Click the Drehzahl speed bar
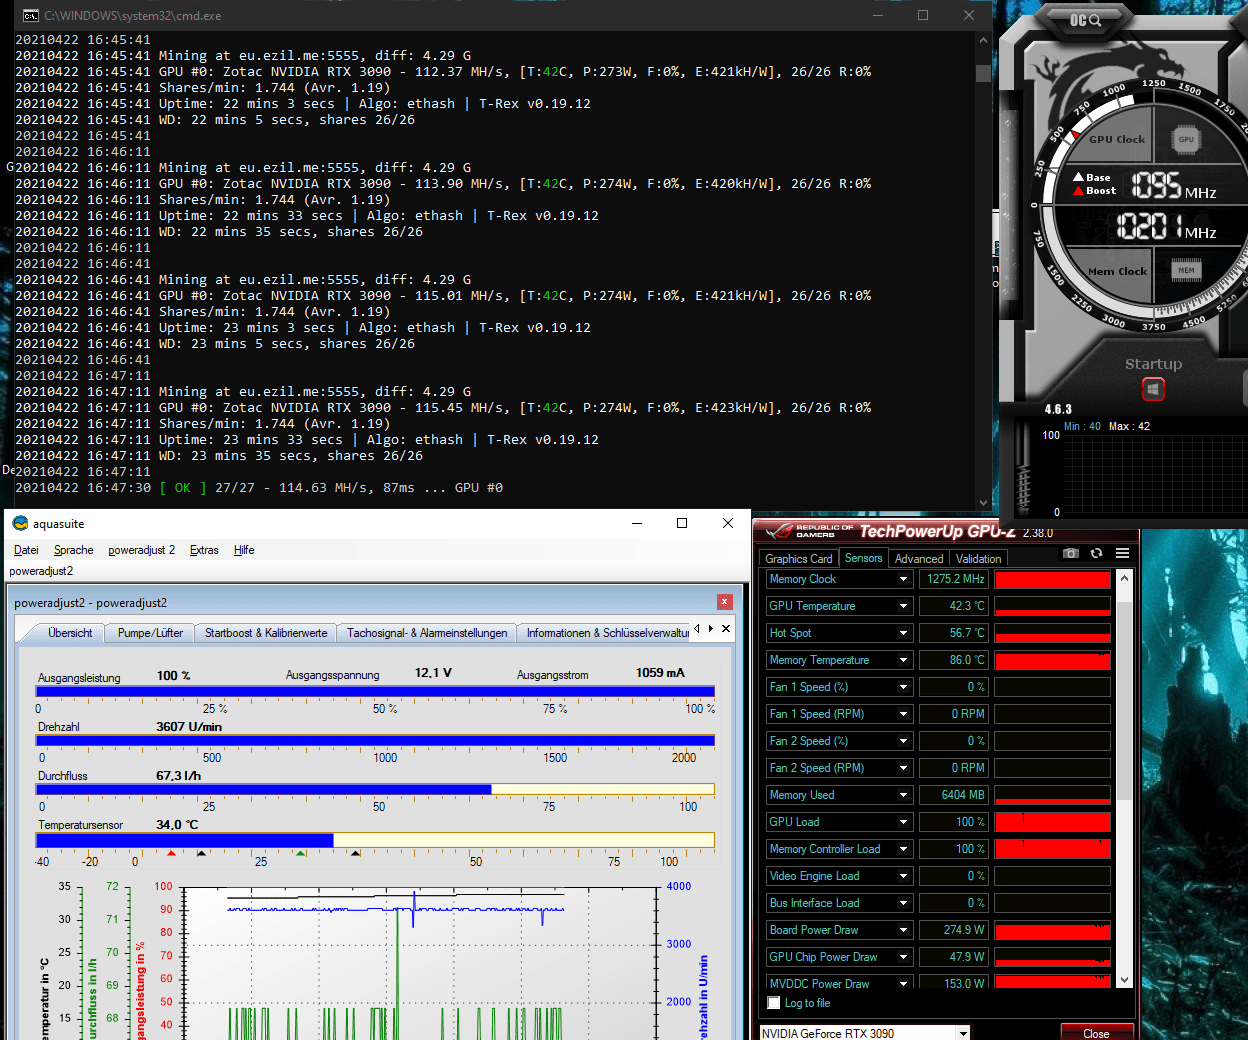1248x1040 pixels. tap(375, 740)
